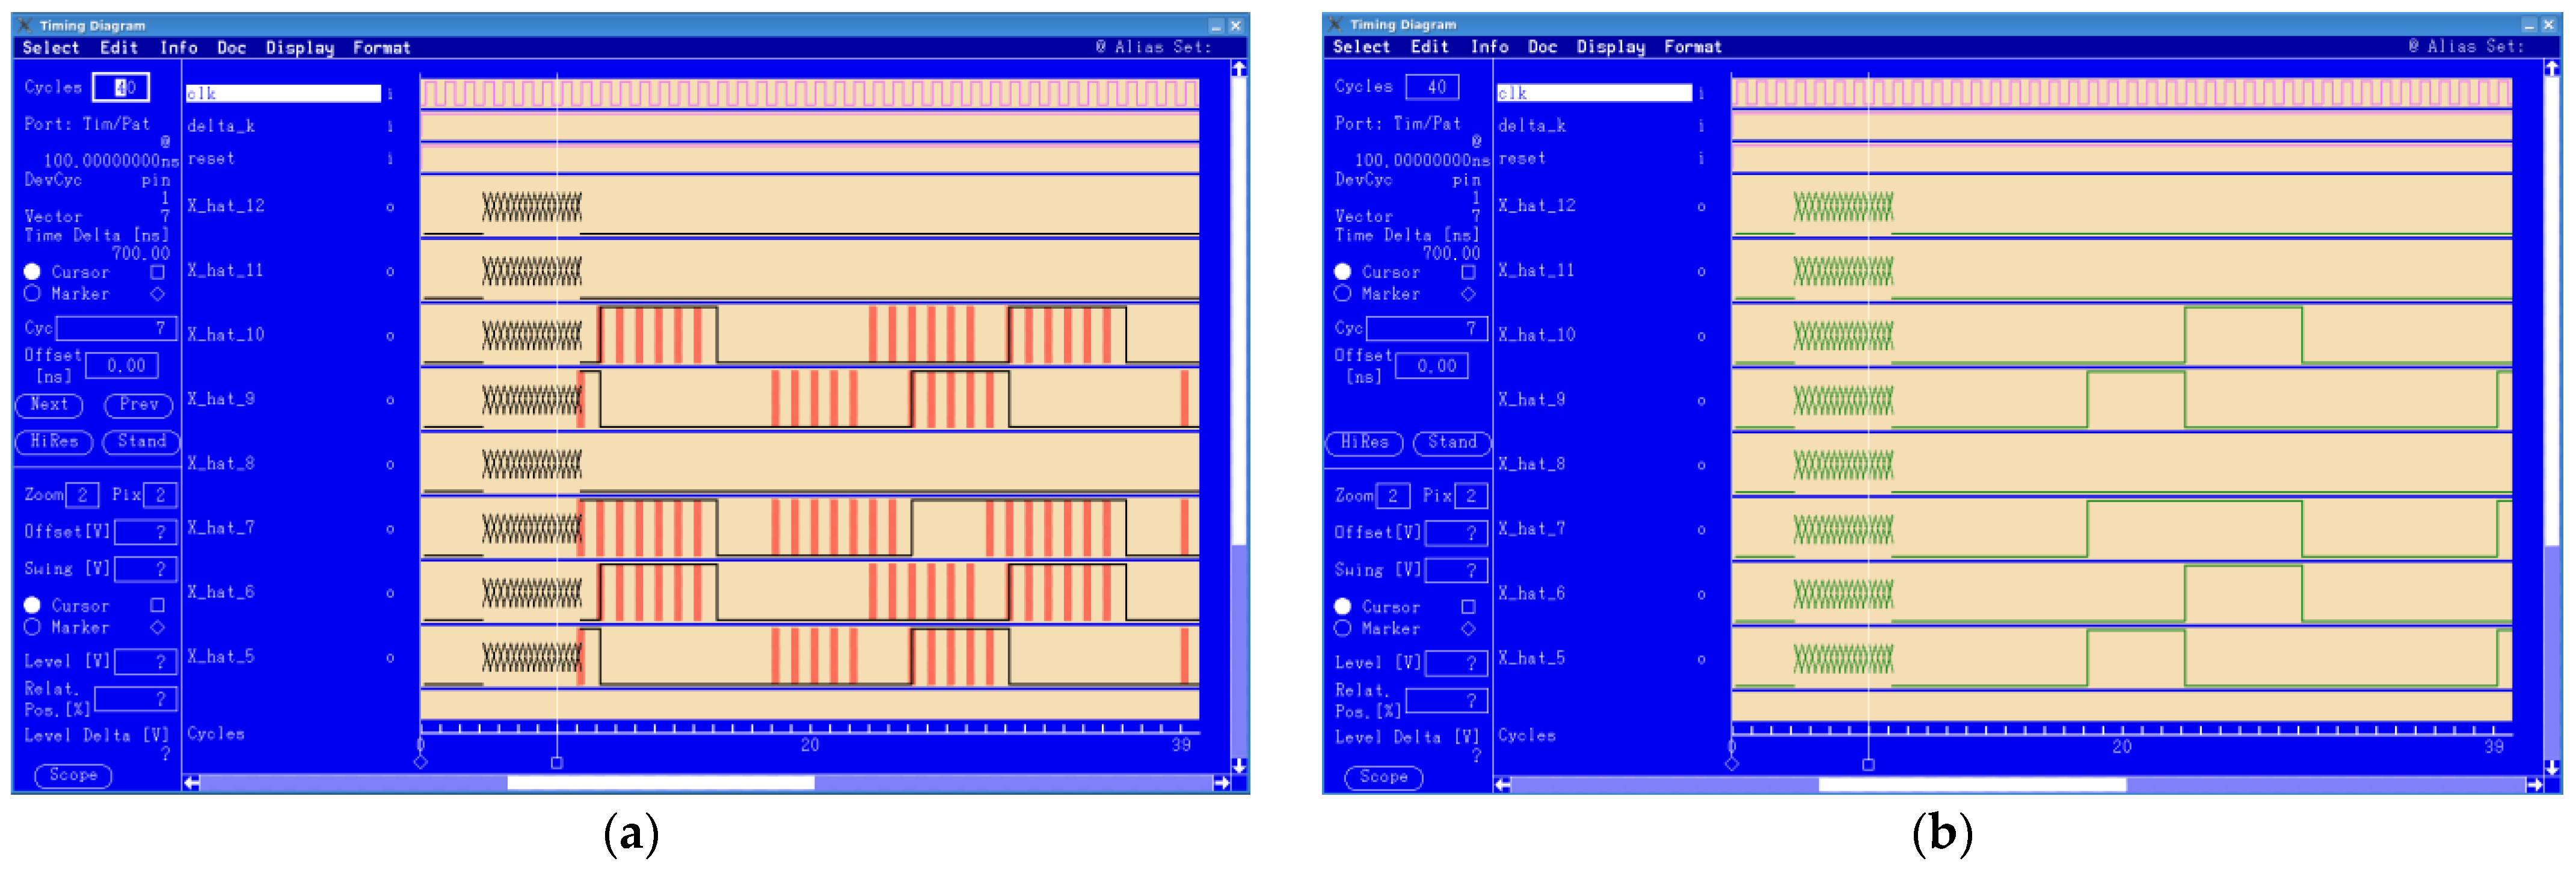The width and height of the screenshot is (2576, 873).
Task: Select upper Marker radio button in left window
Action: pos(32,294)
